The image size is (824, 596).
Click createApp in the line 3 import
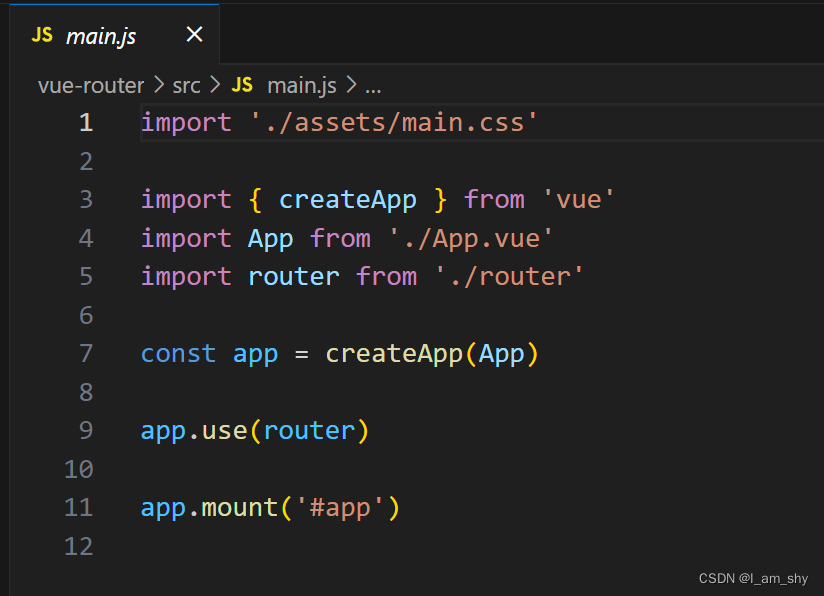[347, 200]
